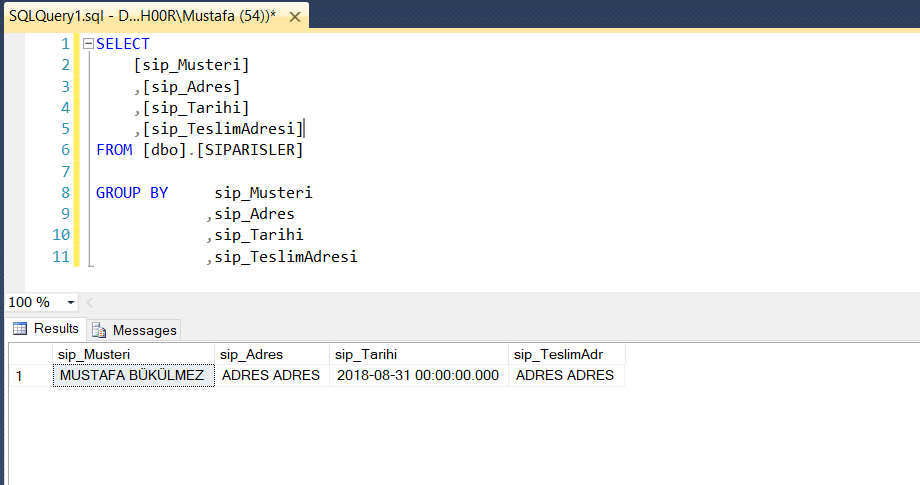Select the 2018-08-31 date cell
920x485 pixels.
point(418,376)
